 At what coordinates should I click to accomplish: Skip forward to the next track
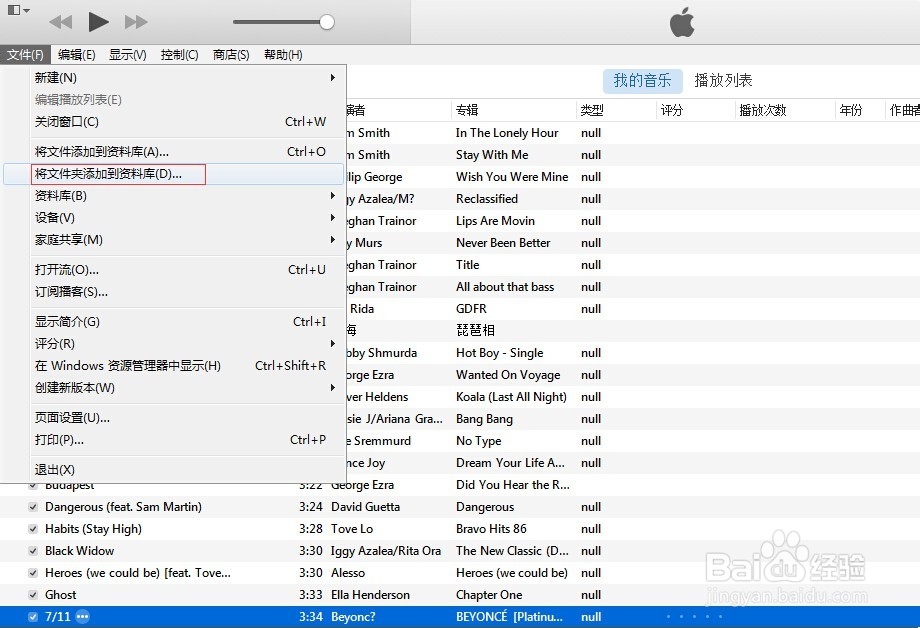[135, 21]
